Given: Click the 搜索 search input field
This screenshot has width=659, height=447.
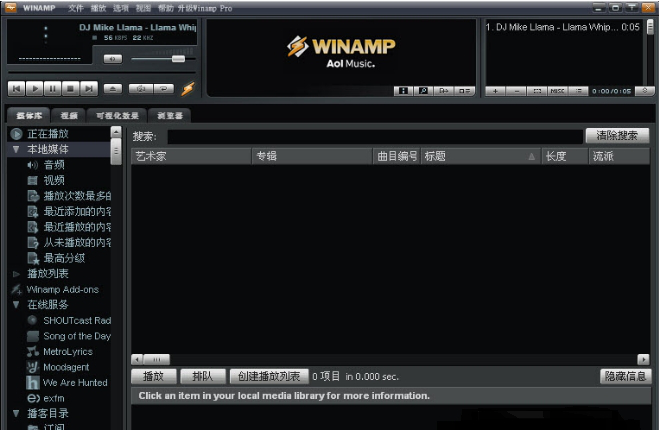Looking at the screenshot, I should coord(375,136).
